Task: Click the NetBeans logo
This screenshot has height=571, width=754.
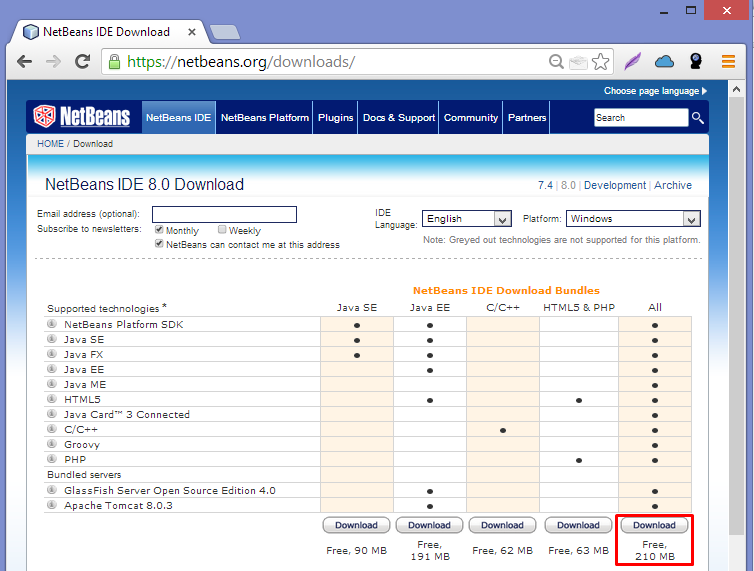Action: [82, 116]
